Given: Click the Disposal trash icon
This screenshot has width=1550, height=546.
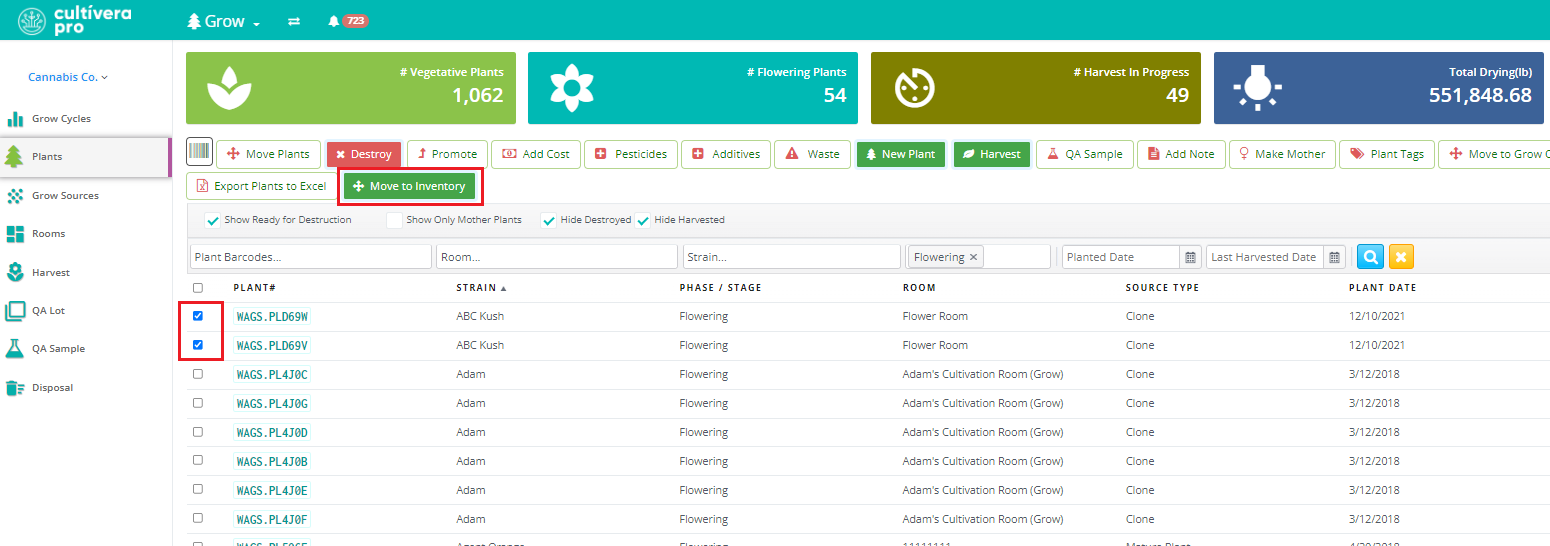Looking at the screenshot, I should pos(15,388).
